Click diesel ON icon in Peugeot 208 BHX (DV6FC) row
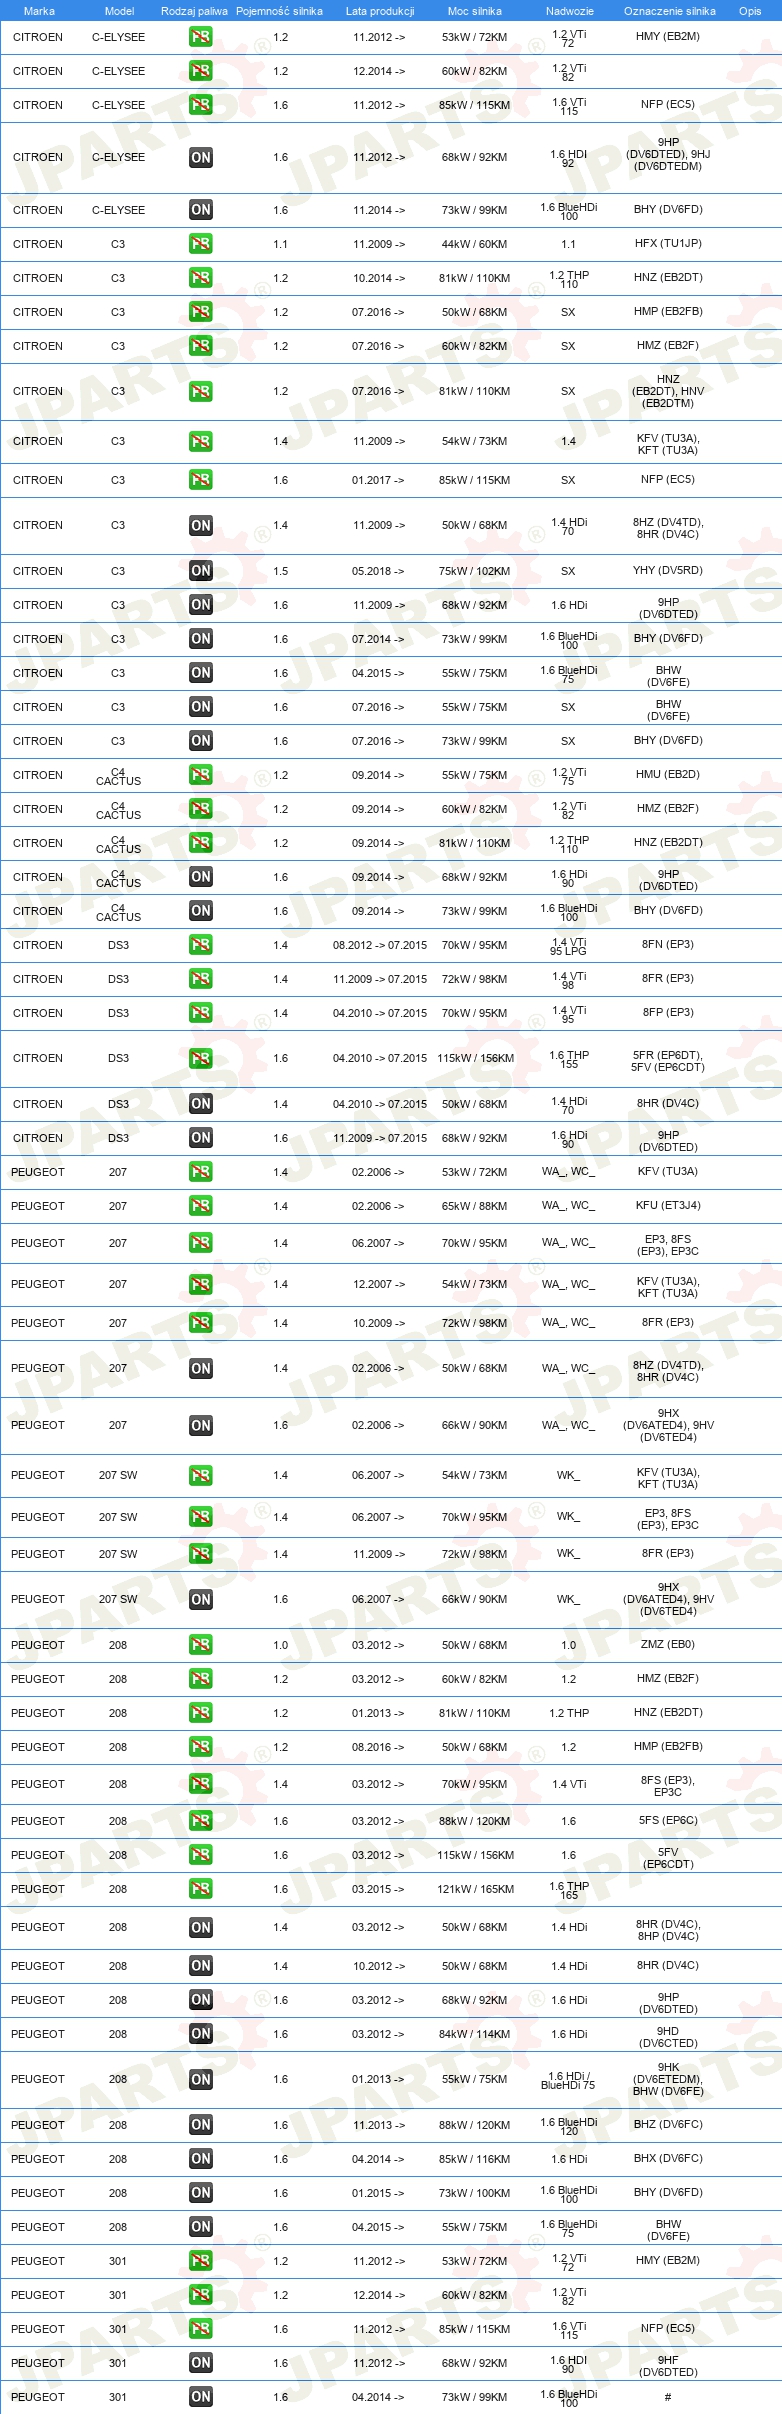 coord(201,2159)
